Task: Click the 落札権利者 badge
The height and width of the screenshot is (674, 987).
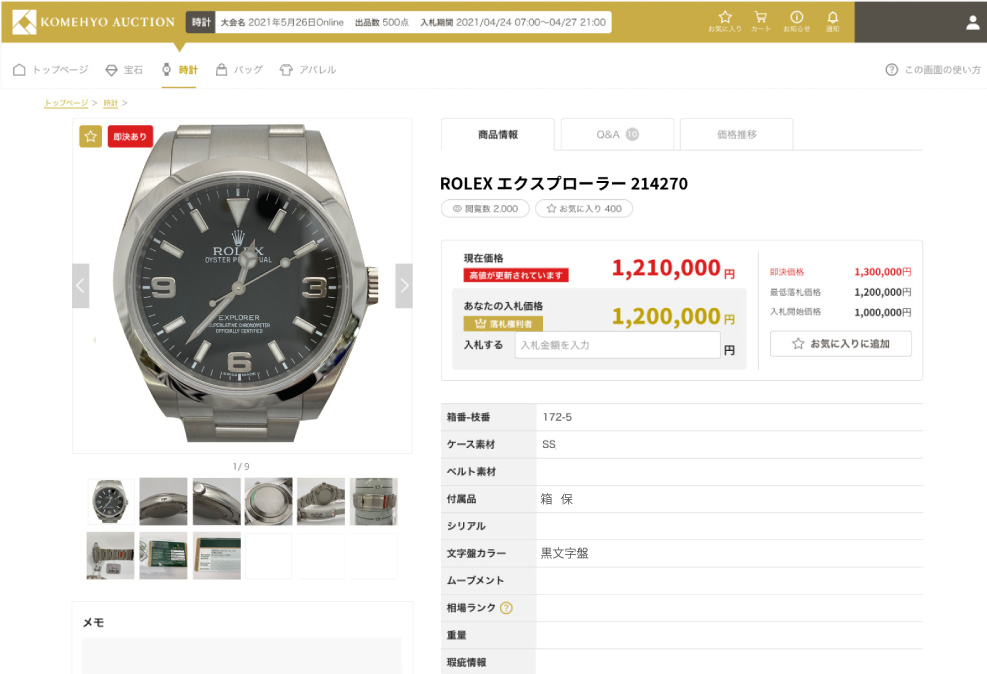Action: click(x=503, y=324)
